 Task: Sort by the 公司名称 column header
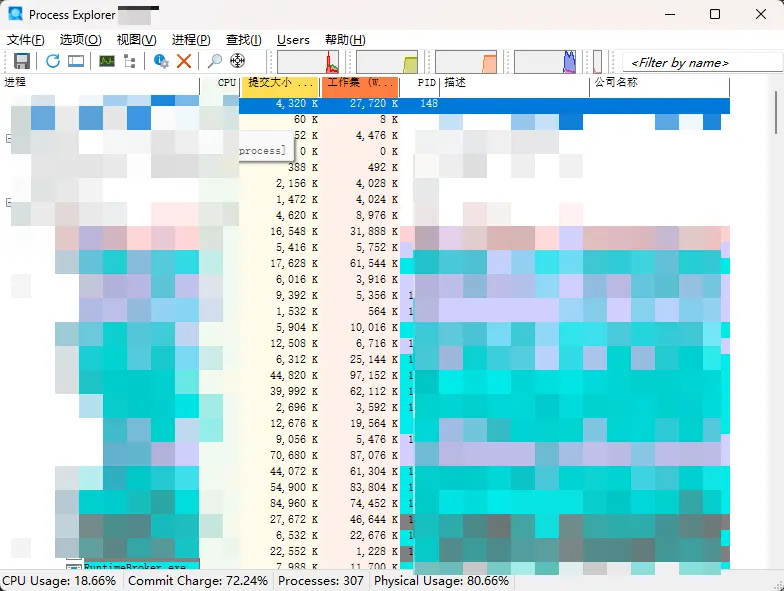pyautogui.click(x=660, y=86)
